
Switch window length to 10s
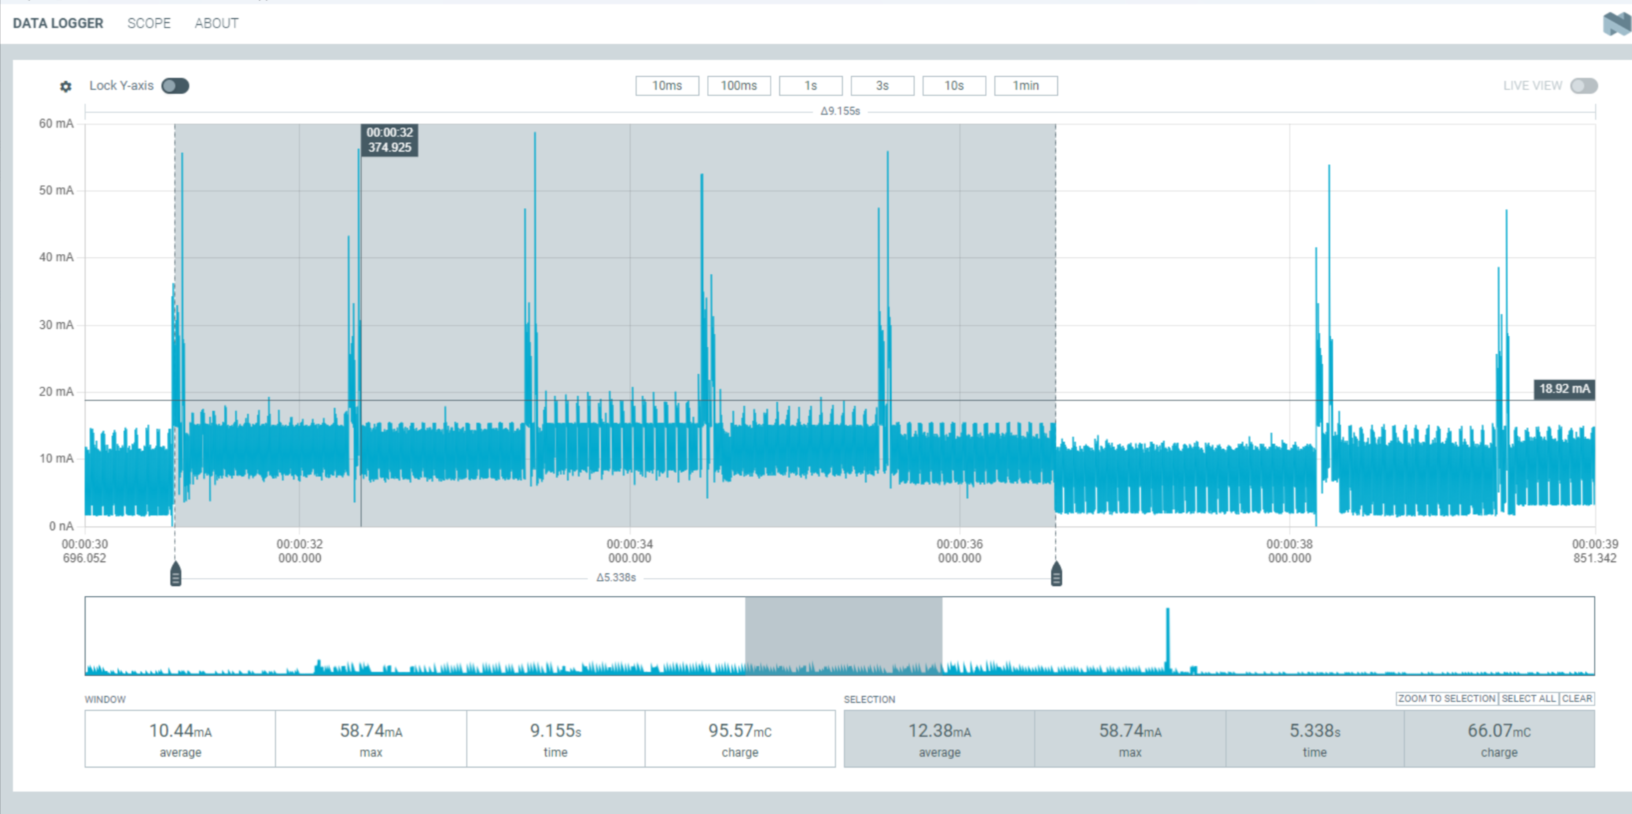[x=954, y=86]
